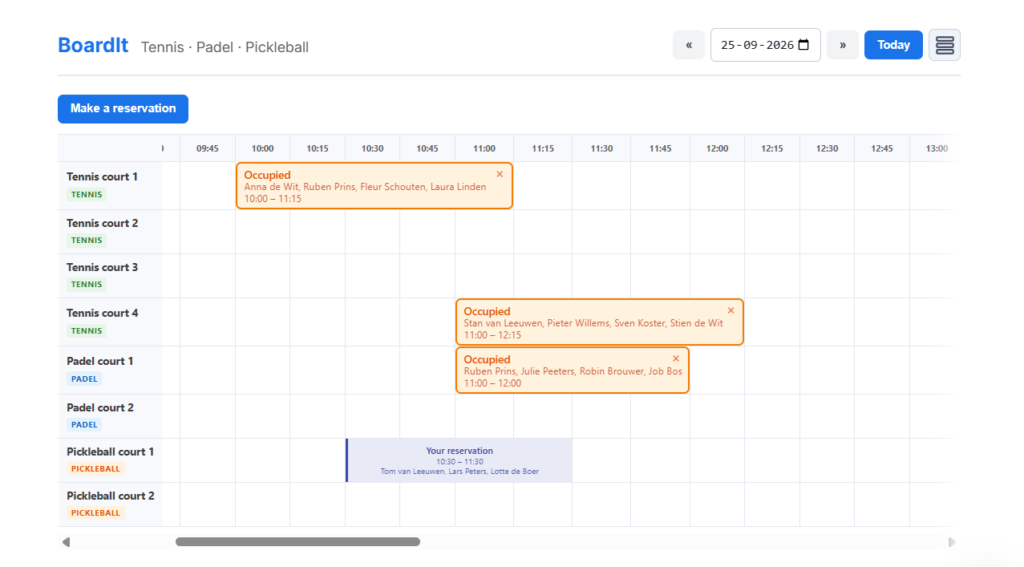
Task: Click the 09:45 time header
Action: 207,149
